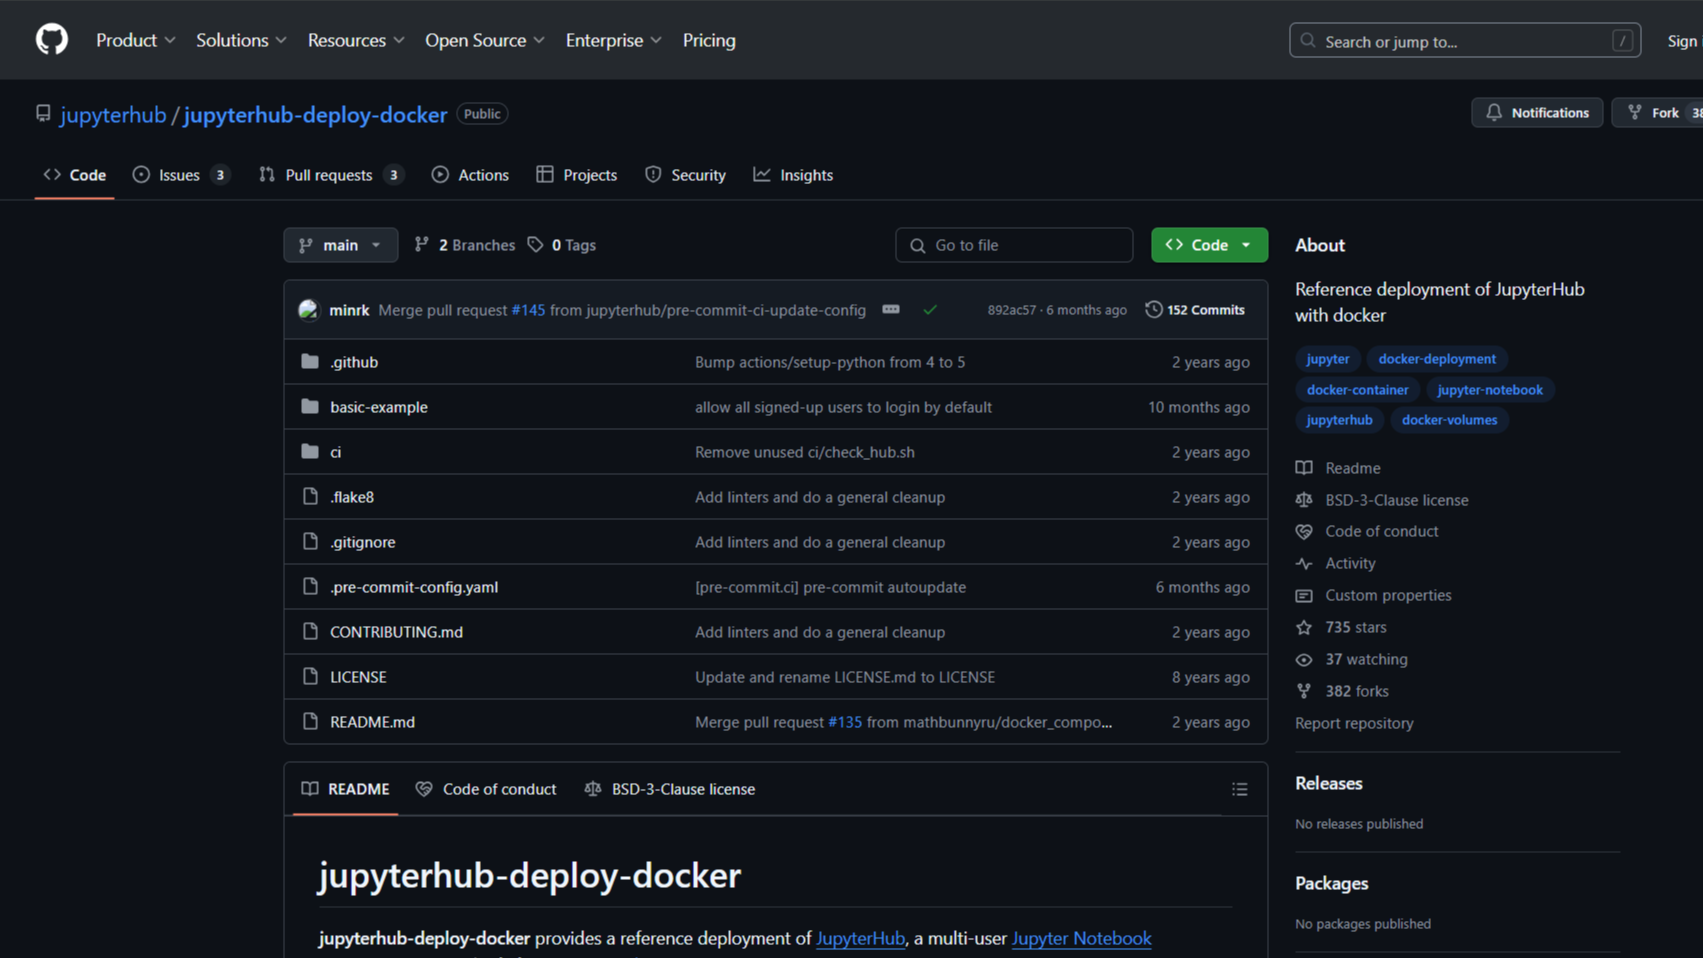
Task: Open pull request #135 link
Action: tap(845, 722)
